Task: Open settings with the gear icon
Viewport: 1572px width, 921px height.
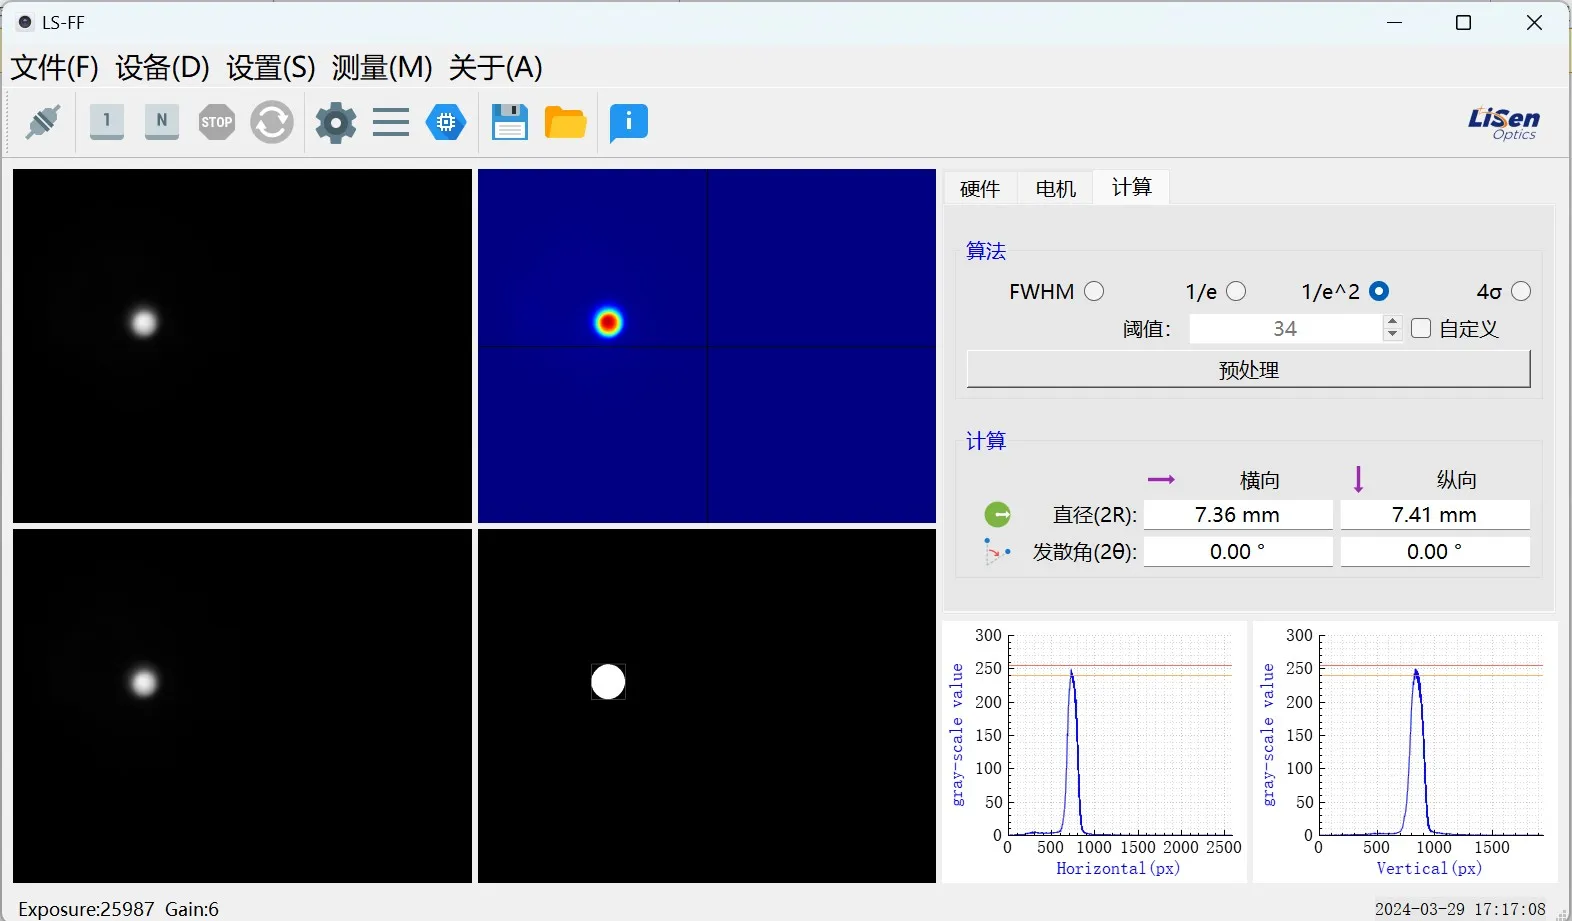Action: (x=335, y=122)
